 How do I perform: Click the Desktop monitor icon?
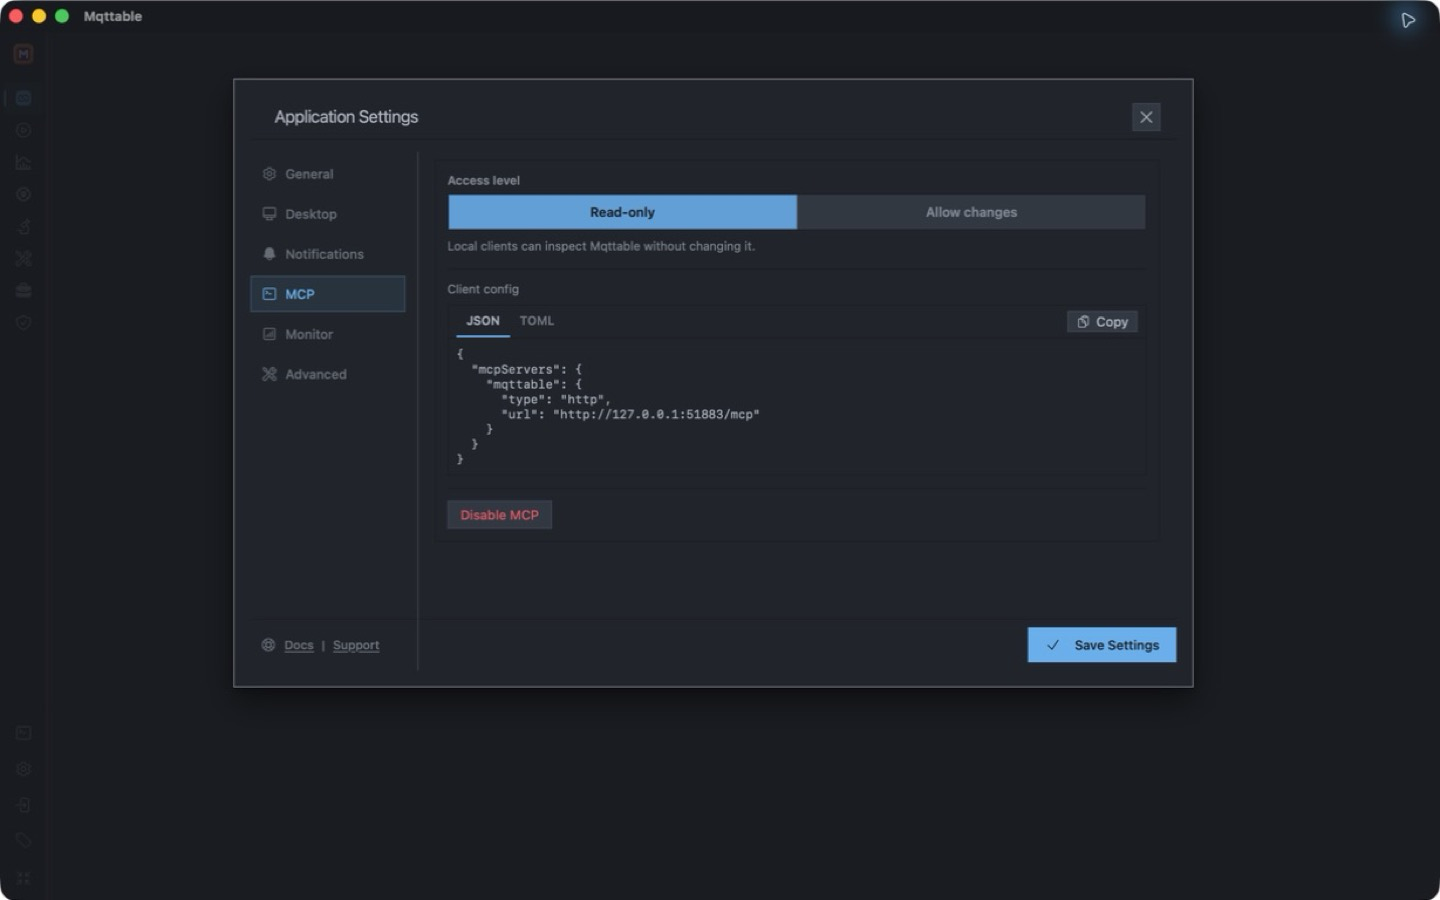point(269,214)
